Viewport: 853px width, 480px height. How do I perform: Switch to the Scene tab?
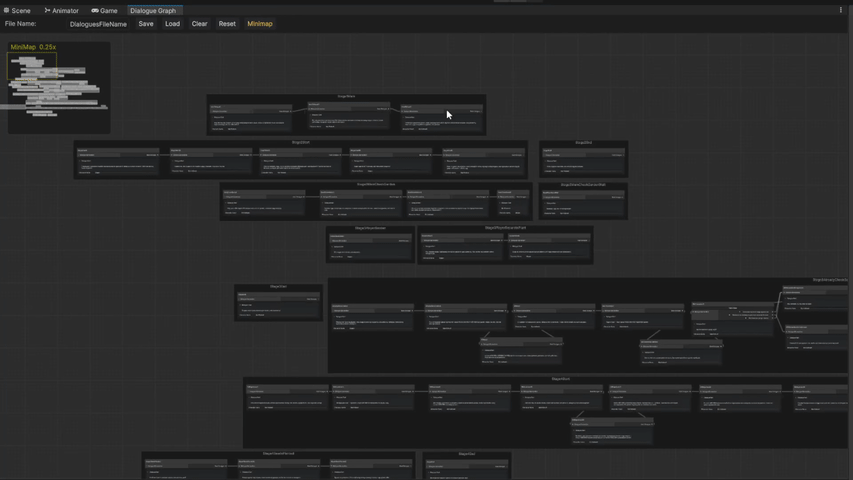(x=17, y=10)
